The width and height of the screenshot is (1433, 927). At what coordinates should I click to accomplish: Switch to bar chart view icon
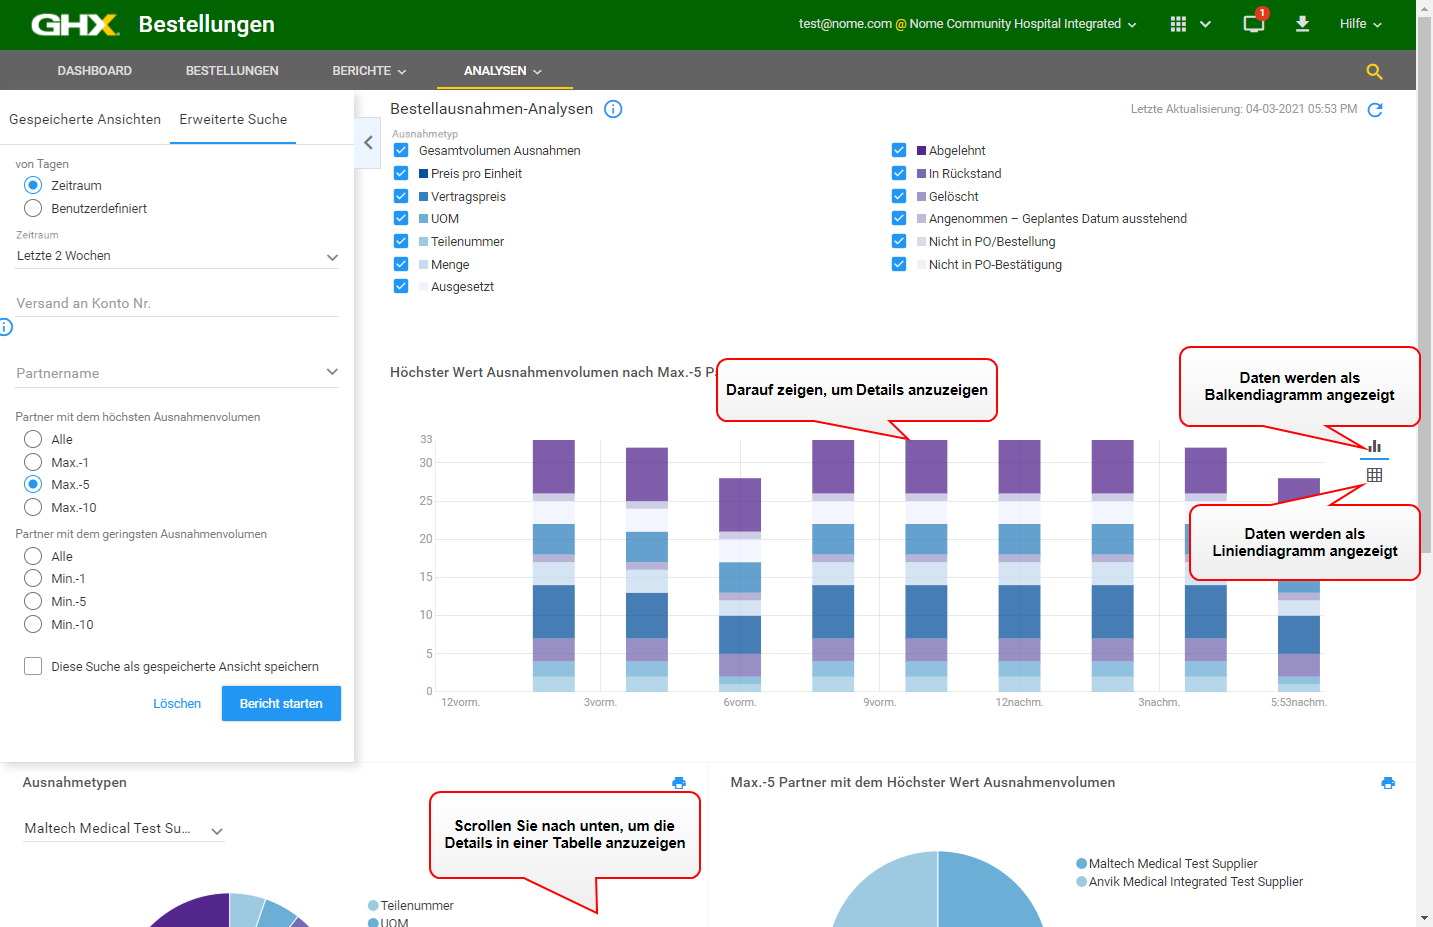1375,446
